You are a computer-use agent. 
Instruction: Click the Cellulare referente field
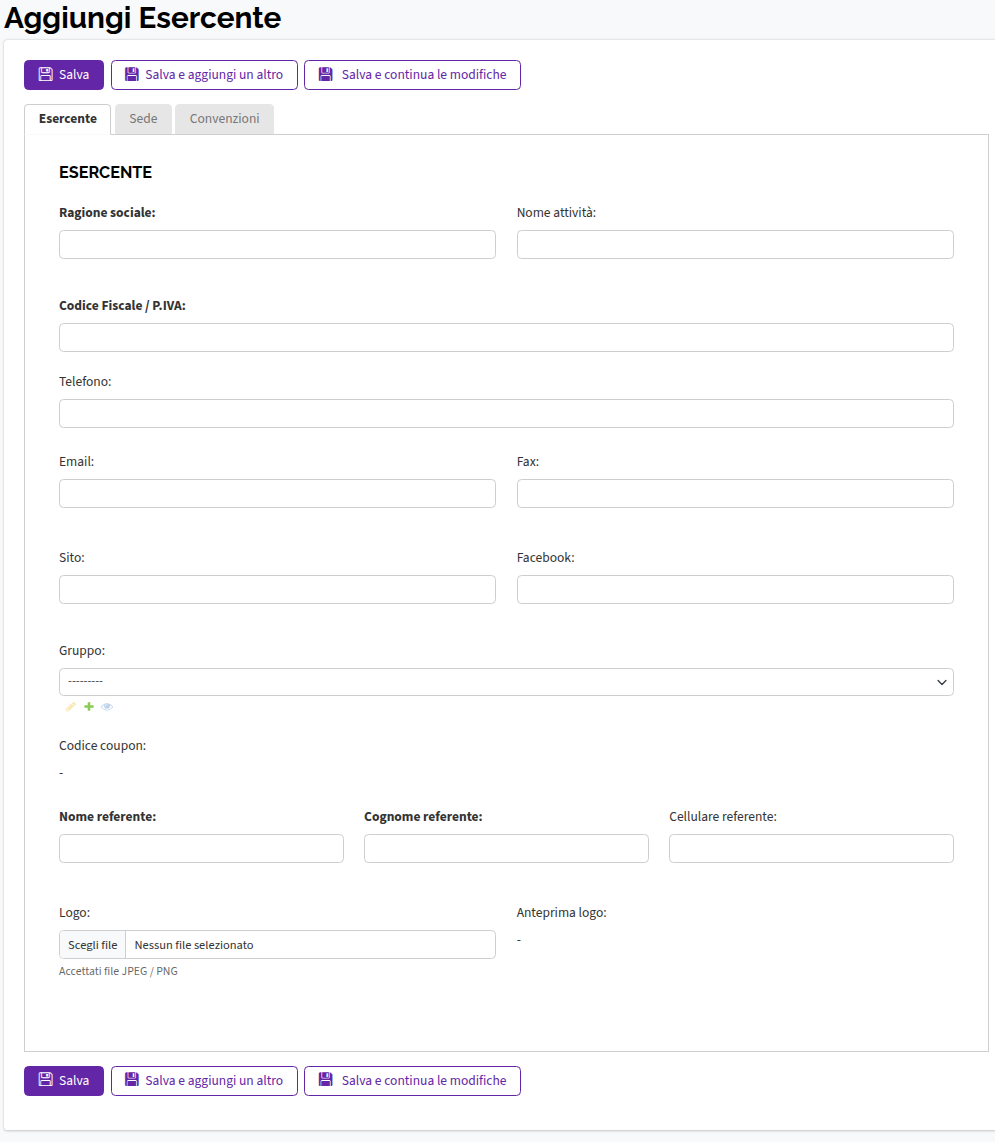pos(811,848)
